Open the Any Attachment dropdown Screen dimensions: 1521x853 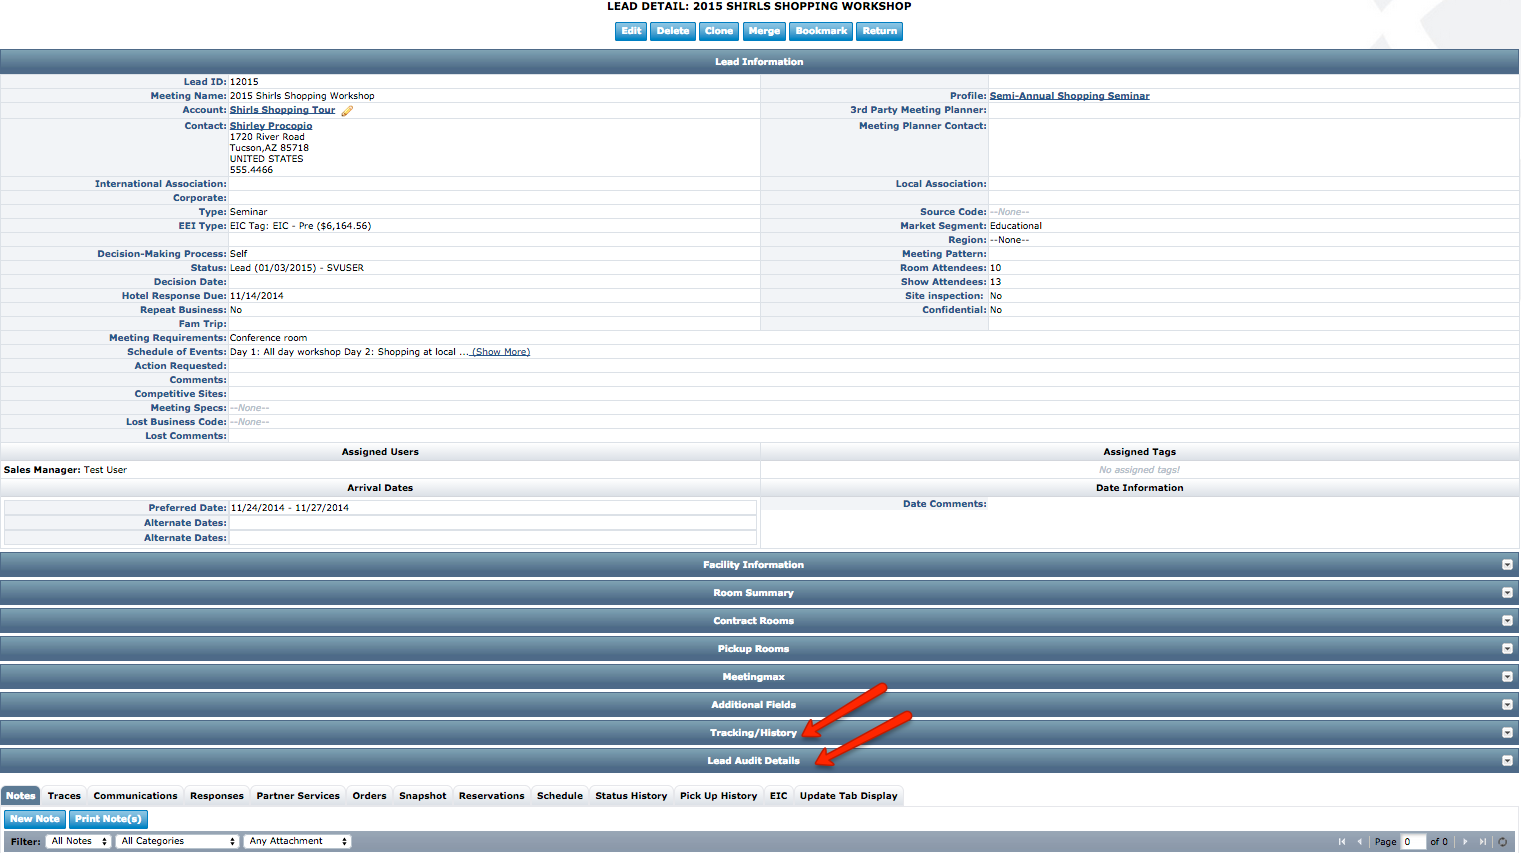point(298,842)
